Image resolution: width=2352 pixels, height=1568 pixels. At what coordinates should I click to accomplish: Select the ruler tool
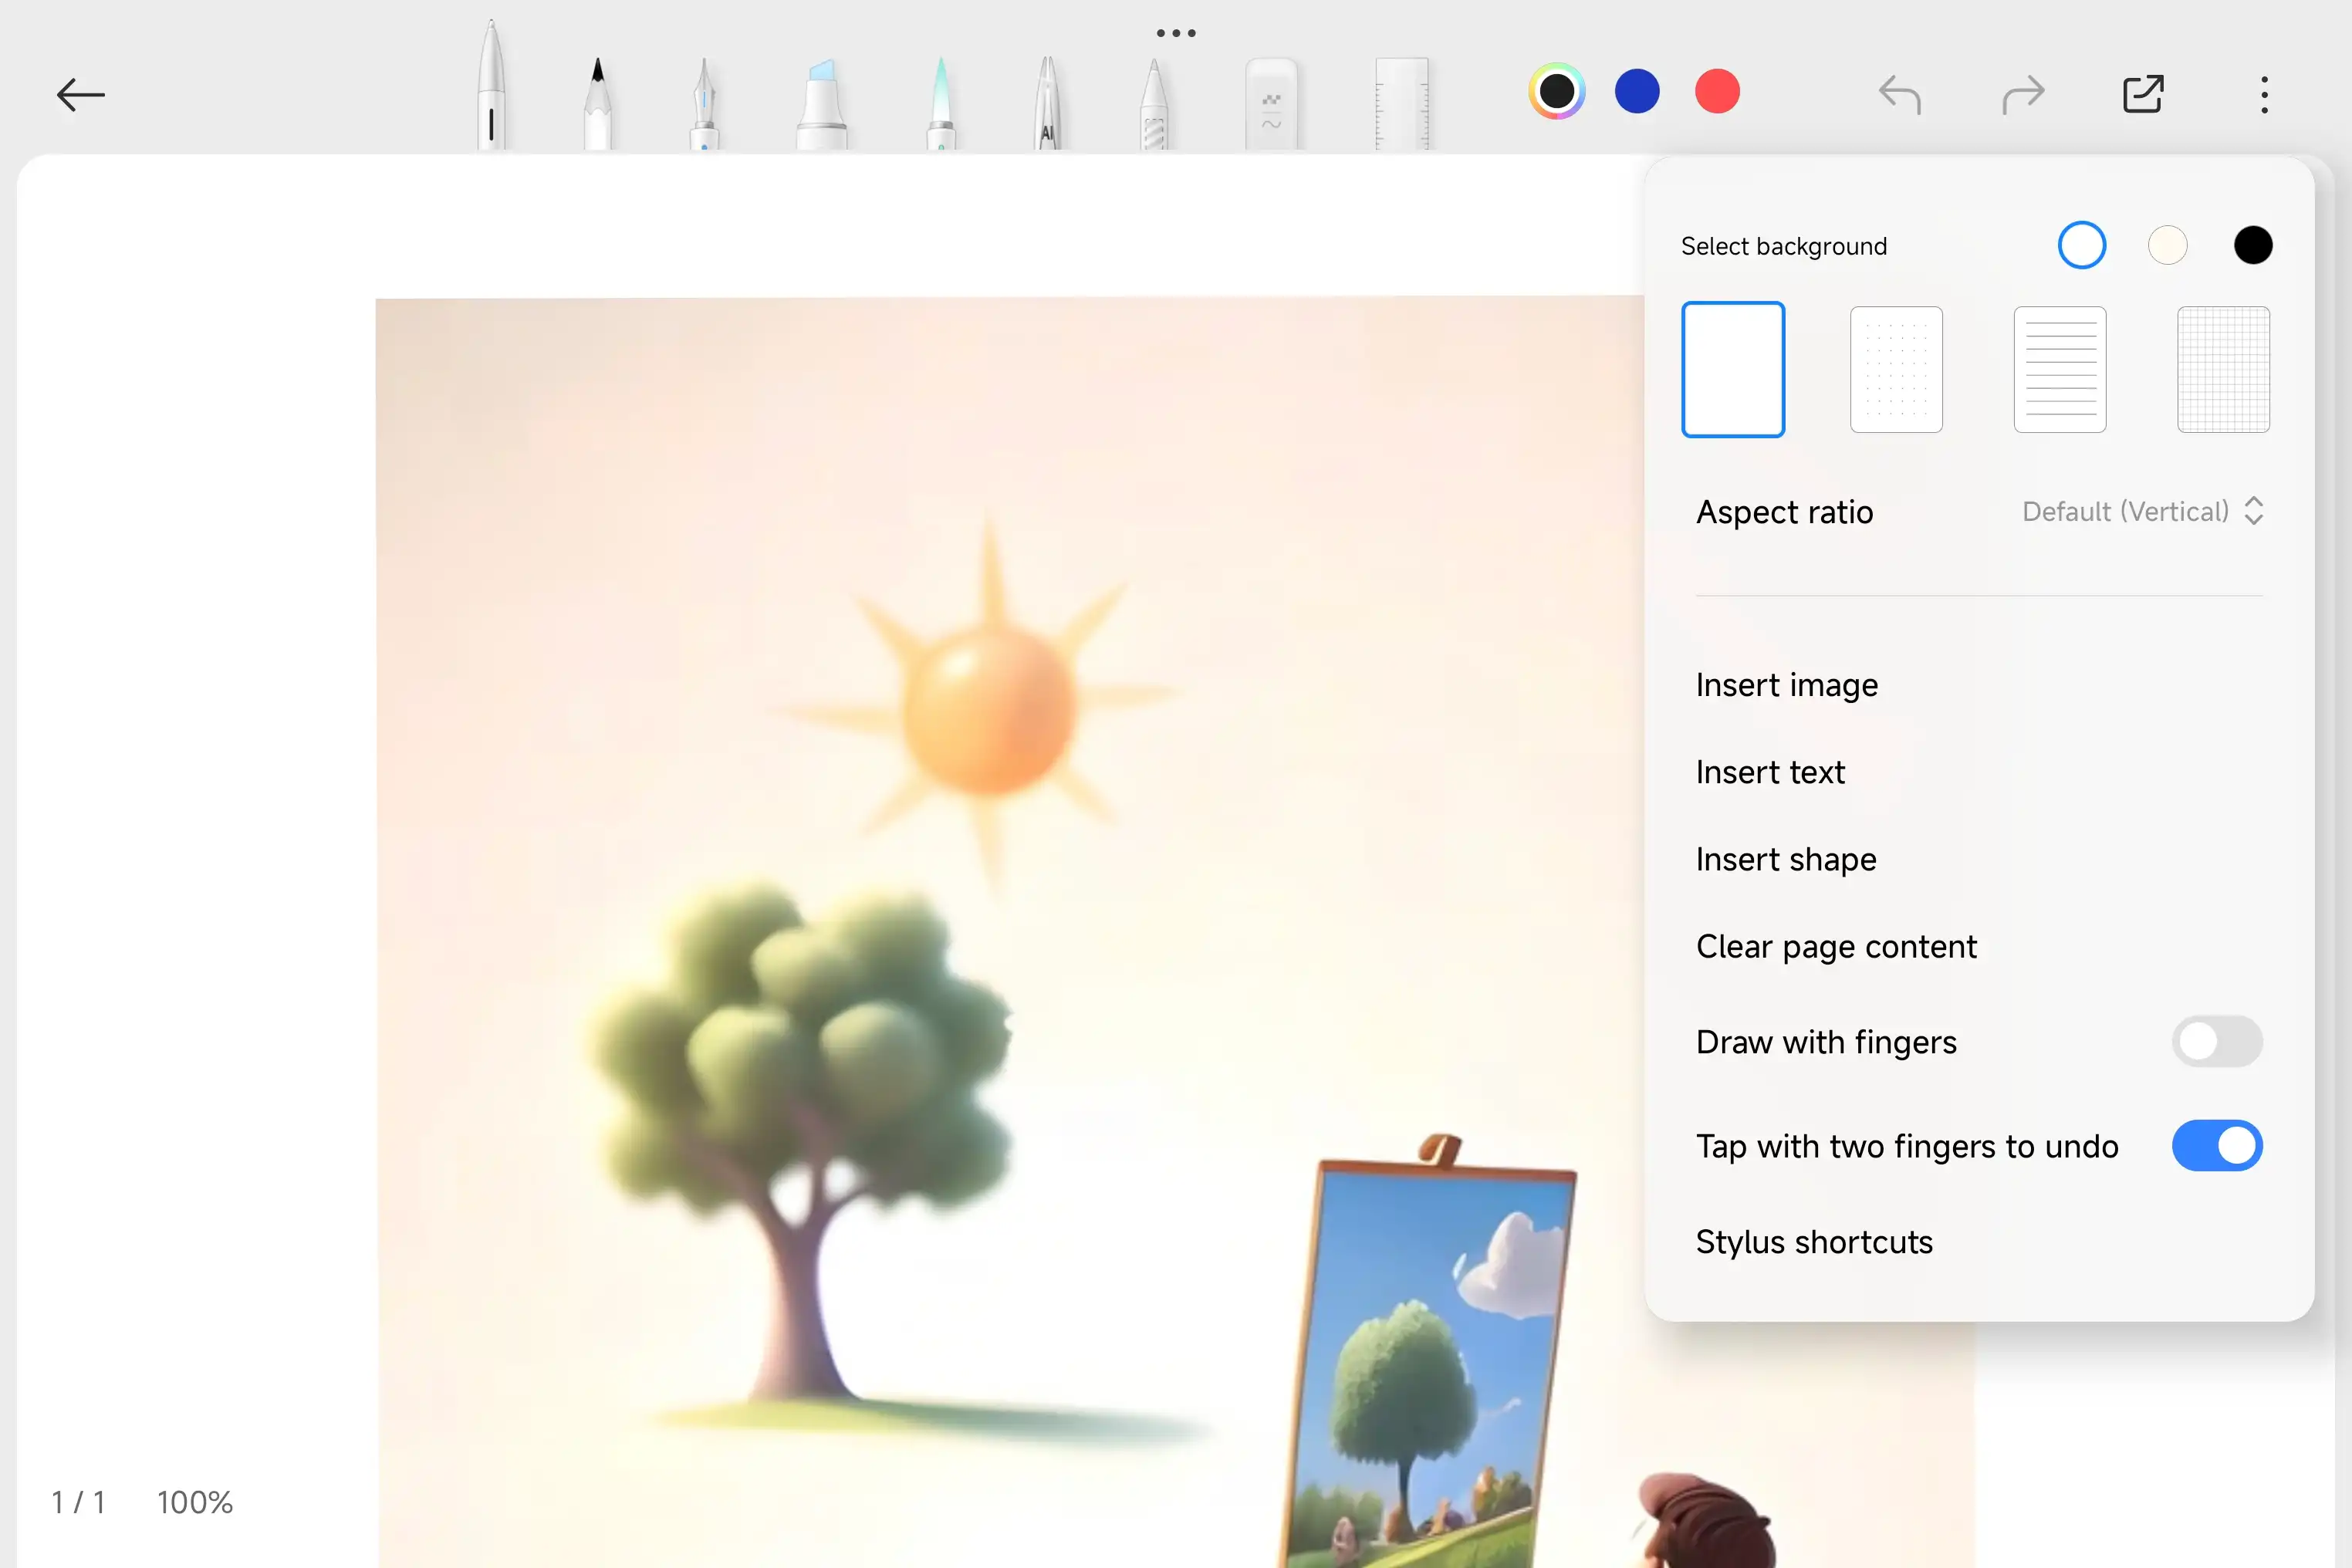(x=1401, y=104)
